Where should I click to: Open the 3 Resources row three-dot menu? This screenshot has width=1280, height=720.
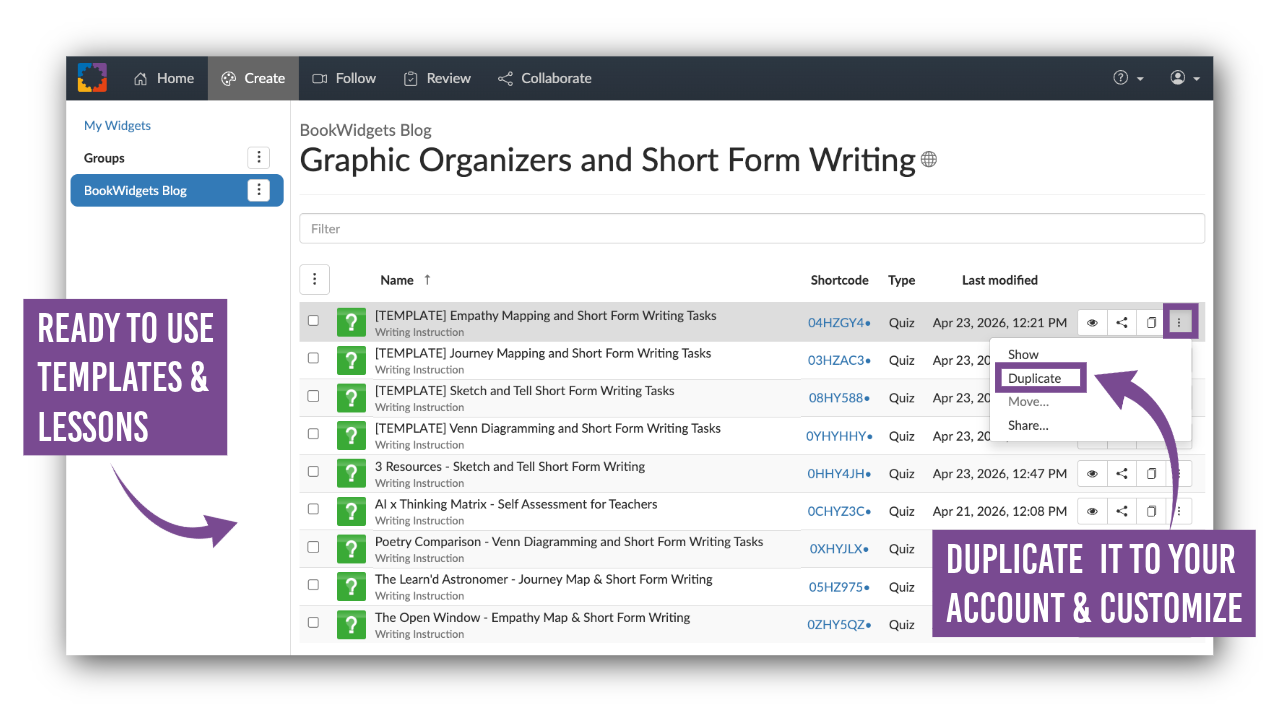pyautogui.click(x=1180, y=474)
